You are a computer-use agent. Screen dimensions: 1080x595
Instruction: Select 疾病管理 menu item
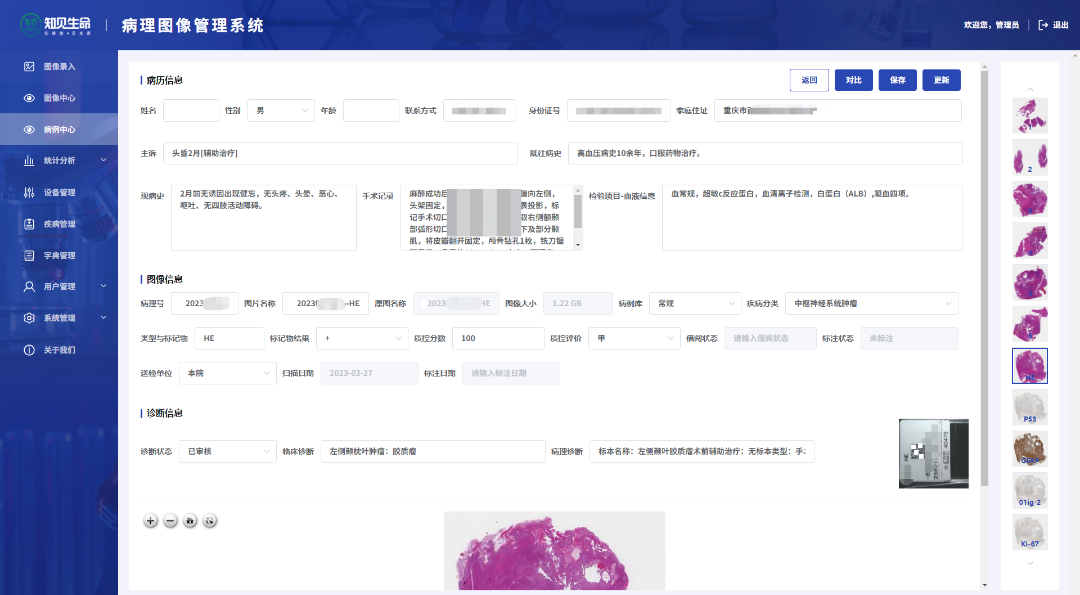pyautogui.click(x=59, y=224)
